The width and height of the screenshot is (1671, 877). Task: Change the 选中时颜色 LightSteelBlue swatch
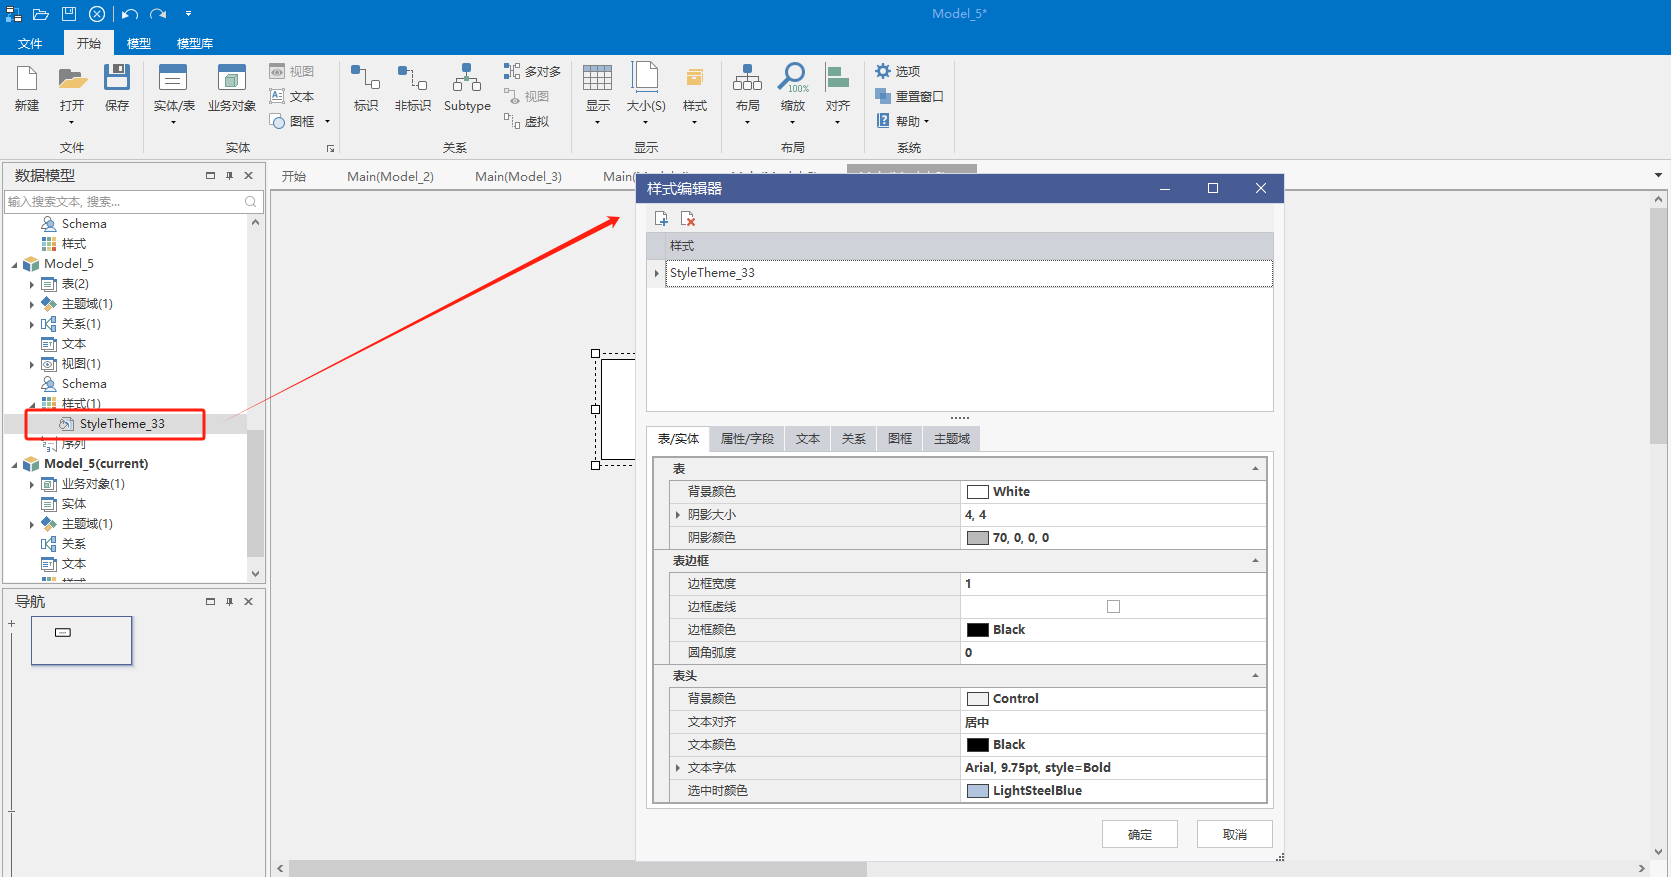tap(978, 791)
